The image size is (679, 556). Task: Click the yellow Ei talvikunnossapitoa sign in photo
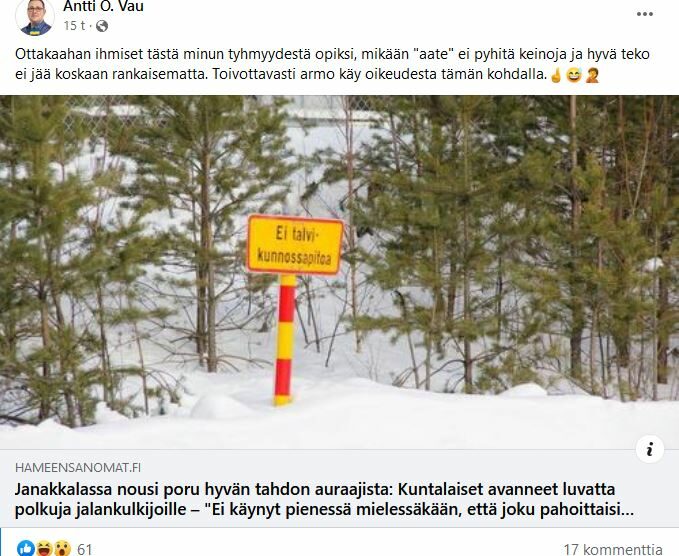pyautogui.click(x=295, y=245)
